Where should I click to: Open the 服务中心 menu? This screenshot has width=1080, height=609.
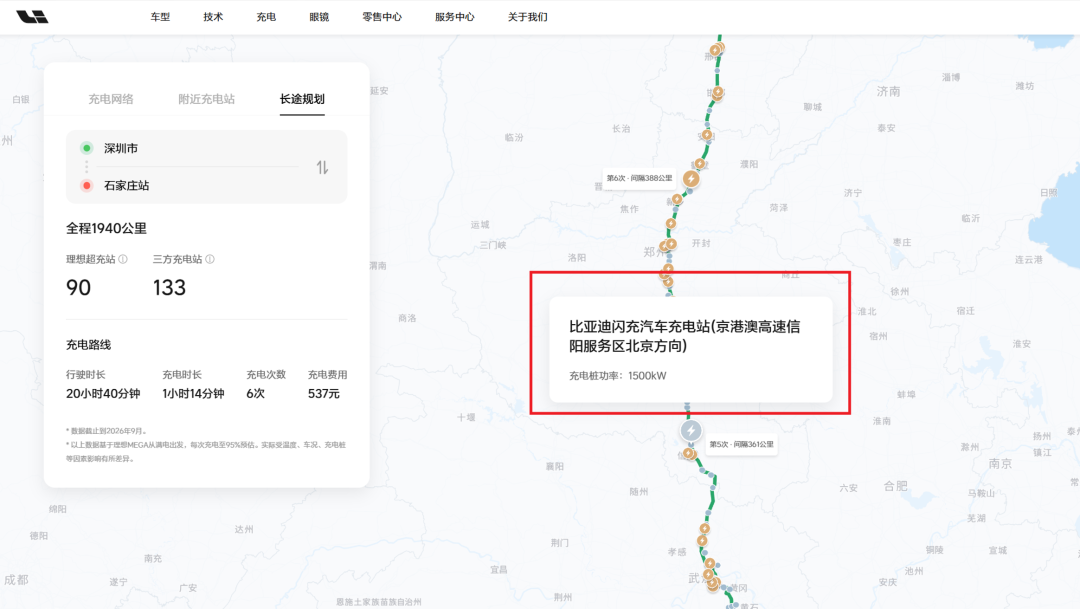pos(455,17)
